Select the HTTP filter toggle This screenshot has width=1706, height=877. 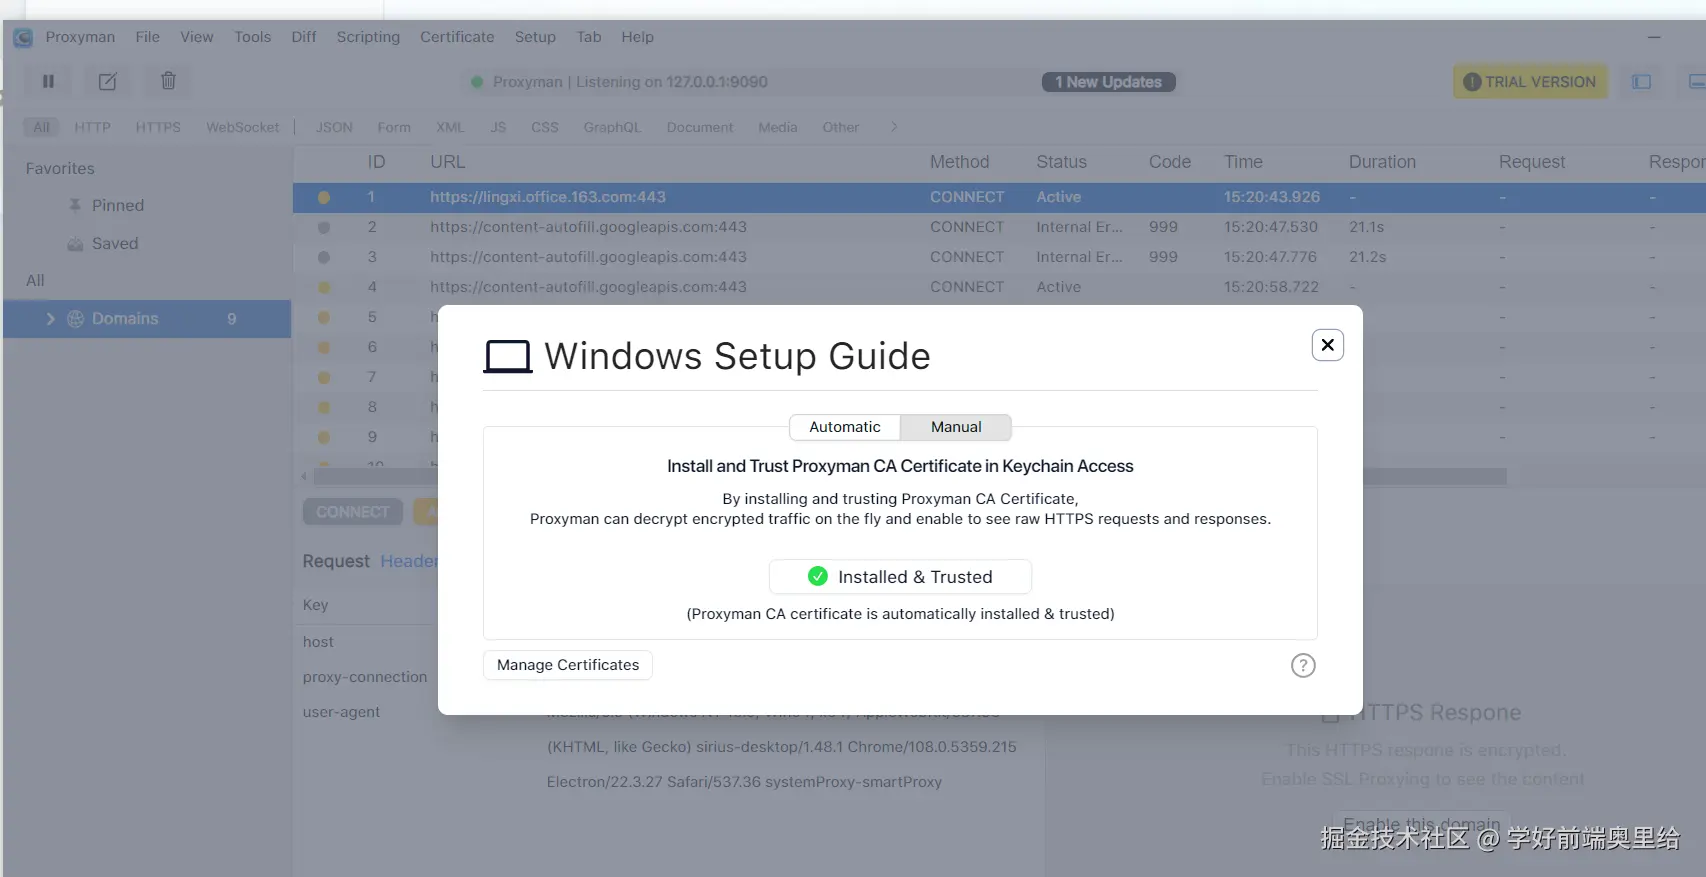coord(92,127)
